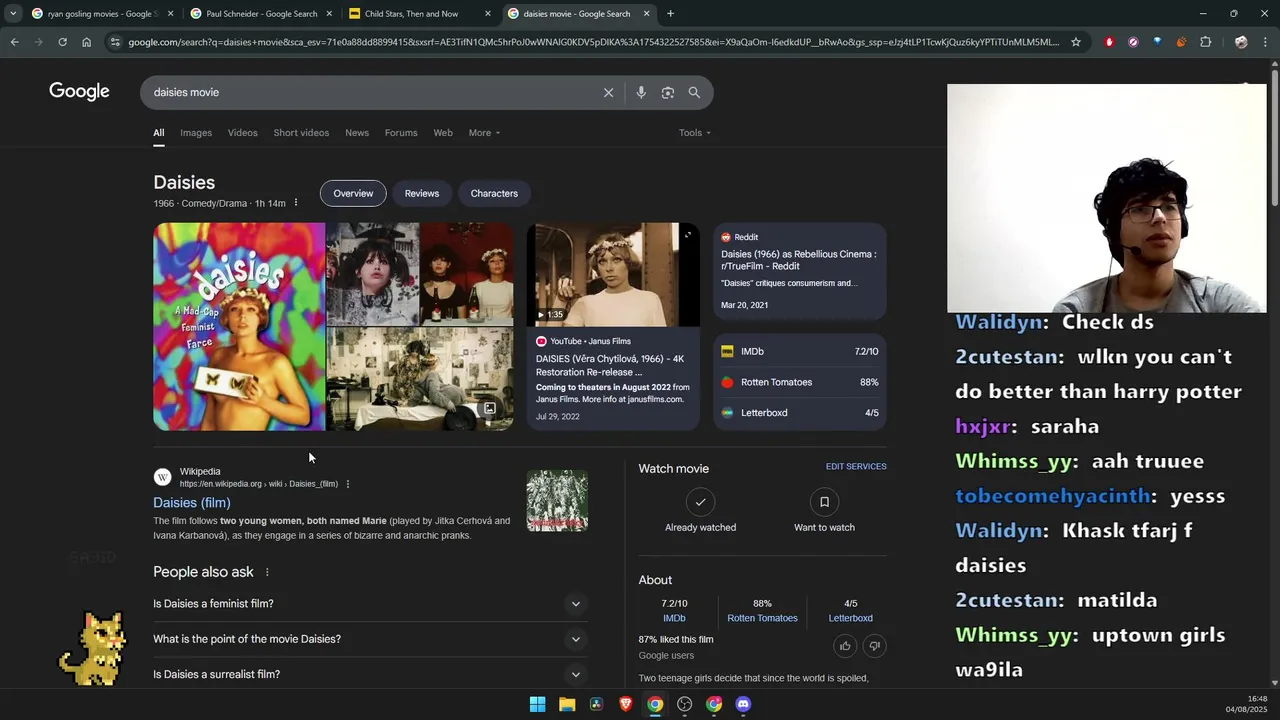
Task: Open Reddit 'Daisies (1966) as Rebellious Cinema' card
Action: [800, 273]
